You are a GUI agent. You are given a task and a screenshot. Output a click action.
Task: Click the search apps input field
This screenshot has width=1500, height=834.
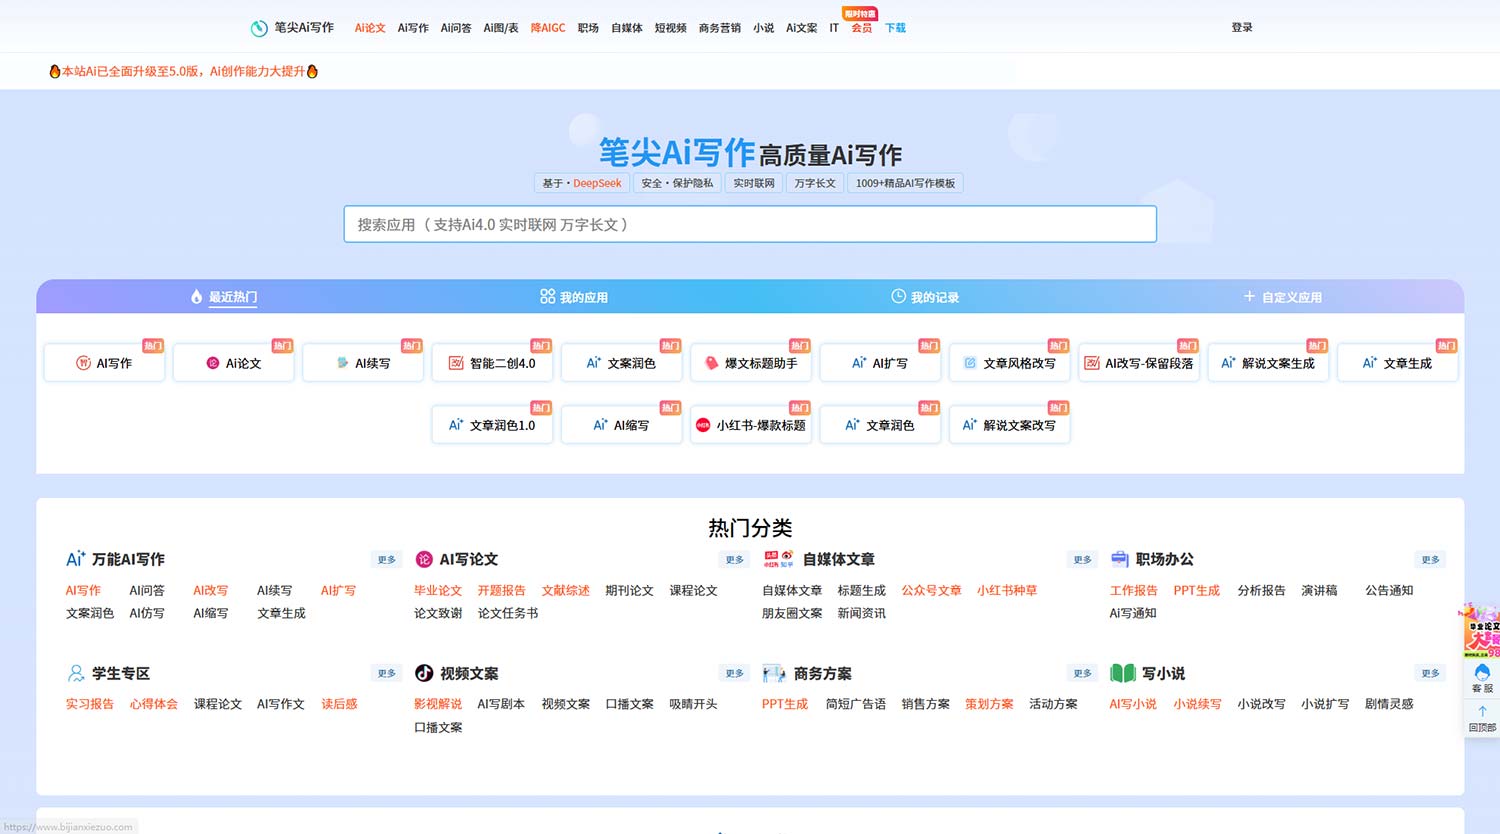click(x=750, y=224)
